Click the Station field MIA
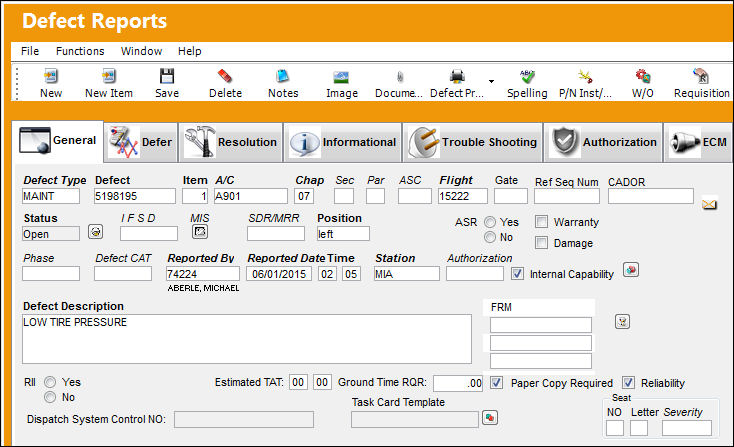 [406, 273]
